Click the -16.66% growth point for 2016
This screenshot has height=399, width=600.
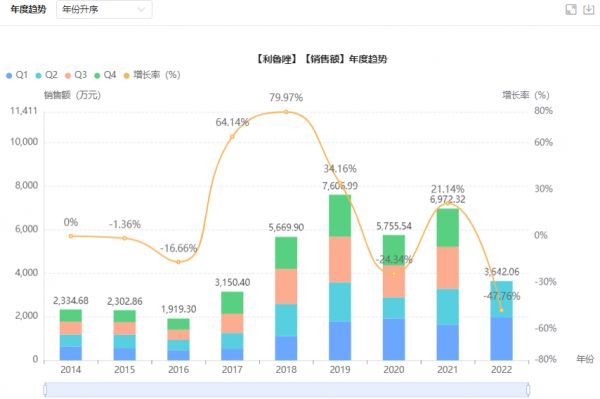178,262
